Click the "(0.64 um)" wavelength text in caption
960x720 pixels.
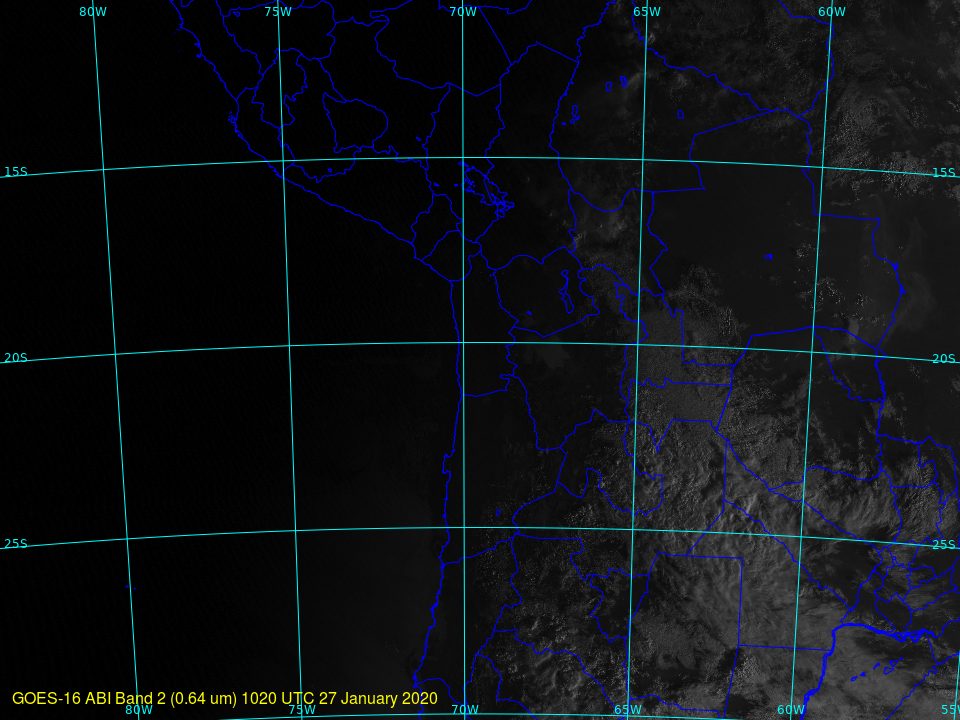point(204,698)
